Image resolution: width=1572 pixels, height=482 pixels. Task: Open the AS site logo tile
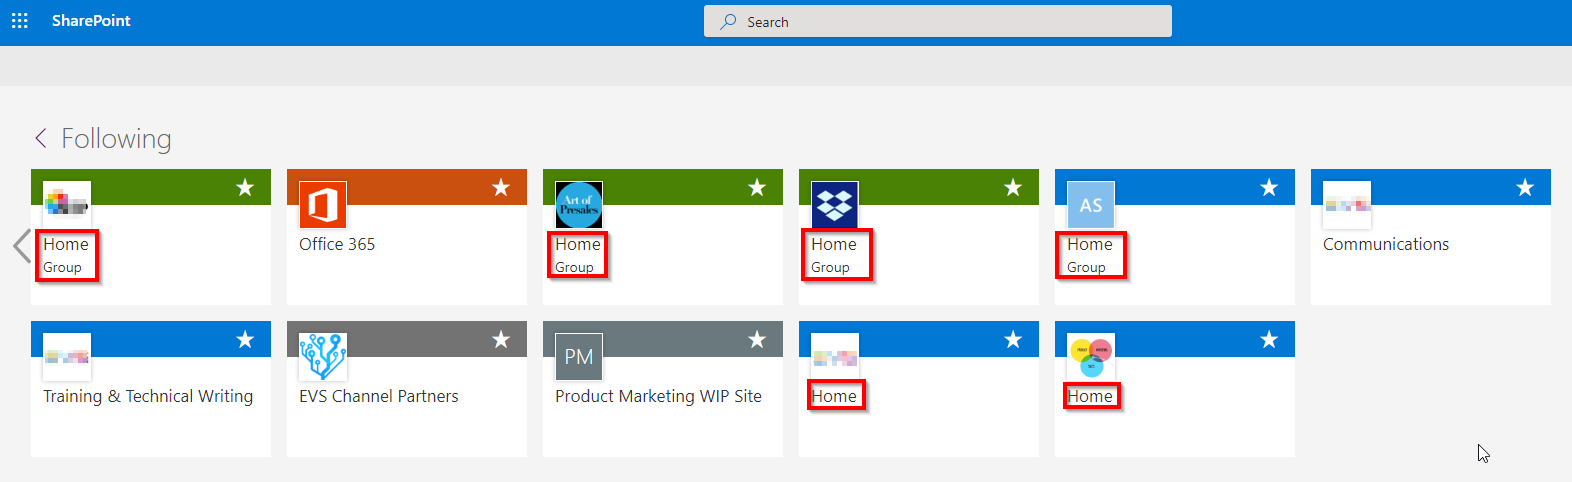coord(1091,205)
